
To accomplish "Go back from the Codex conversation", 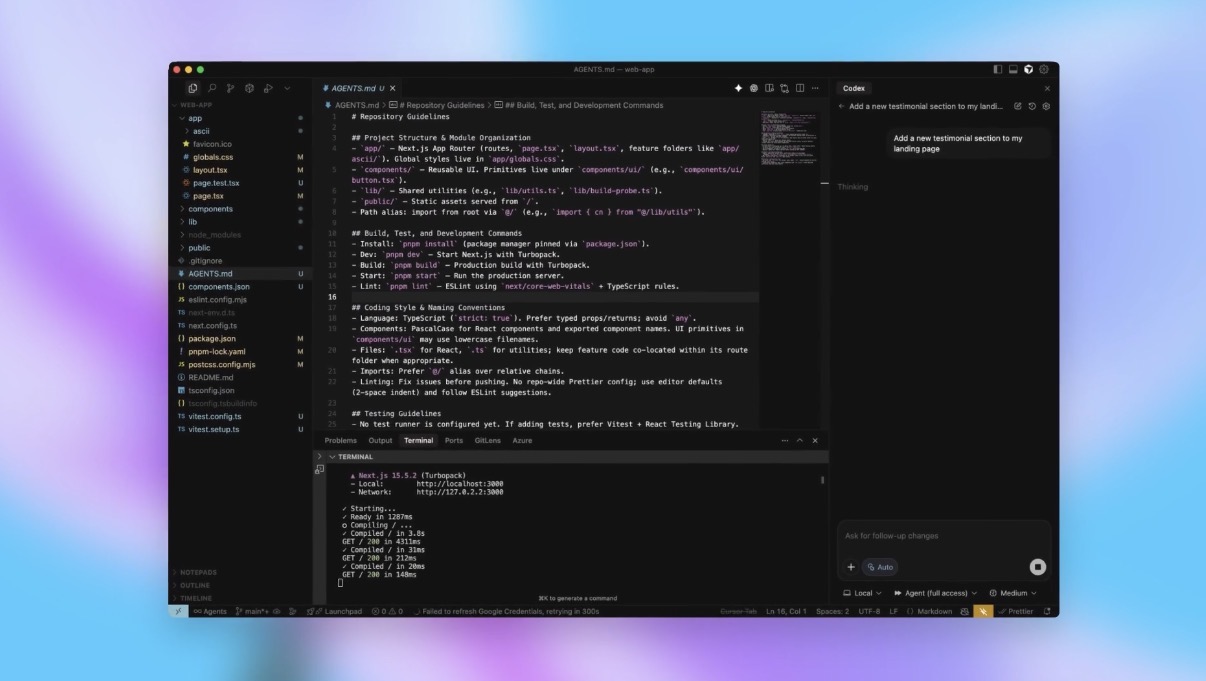I will [842, 106].
